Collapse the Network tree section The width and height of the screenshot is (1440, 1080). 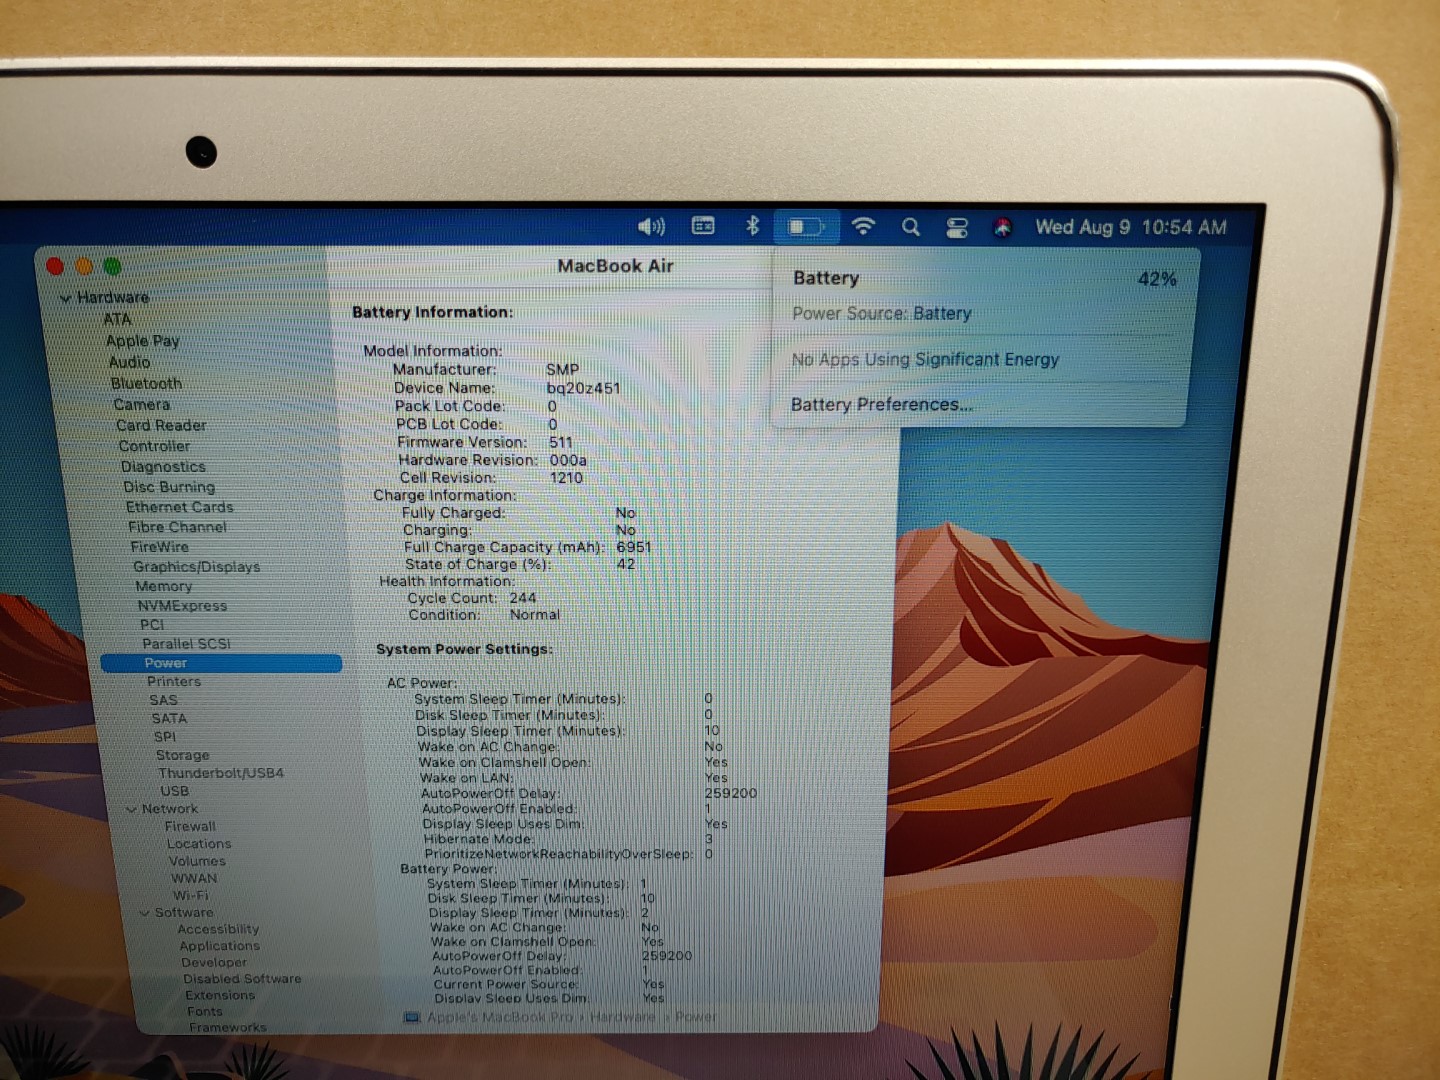click(x=132, y=809)
